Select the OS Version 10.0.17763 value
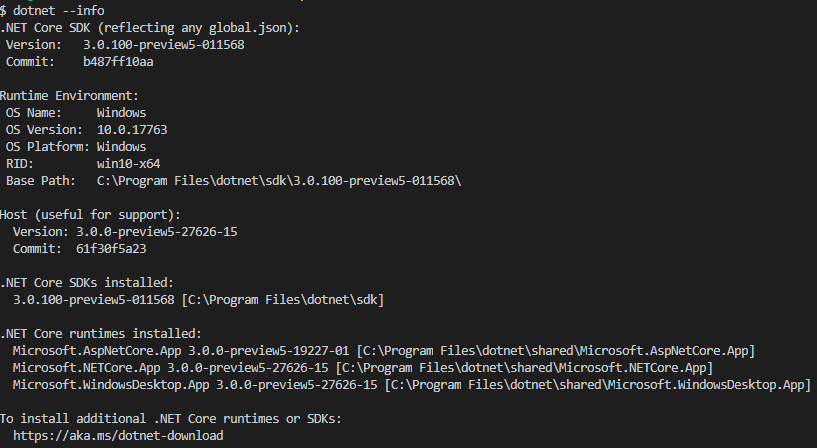 [x=132, y=130]
